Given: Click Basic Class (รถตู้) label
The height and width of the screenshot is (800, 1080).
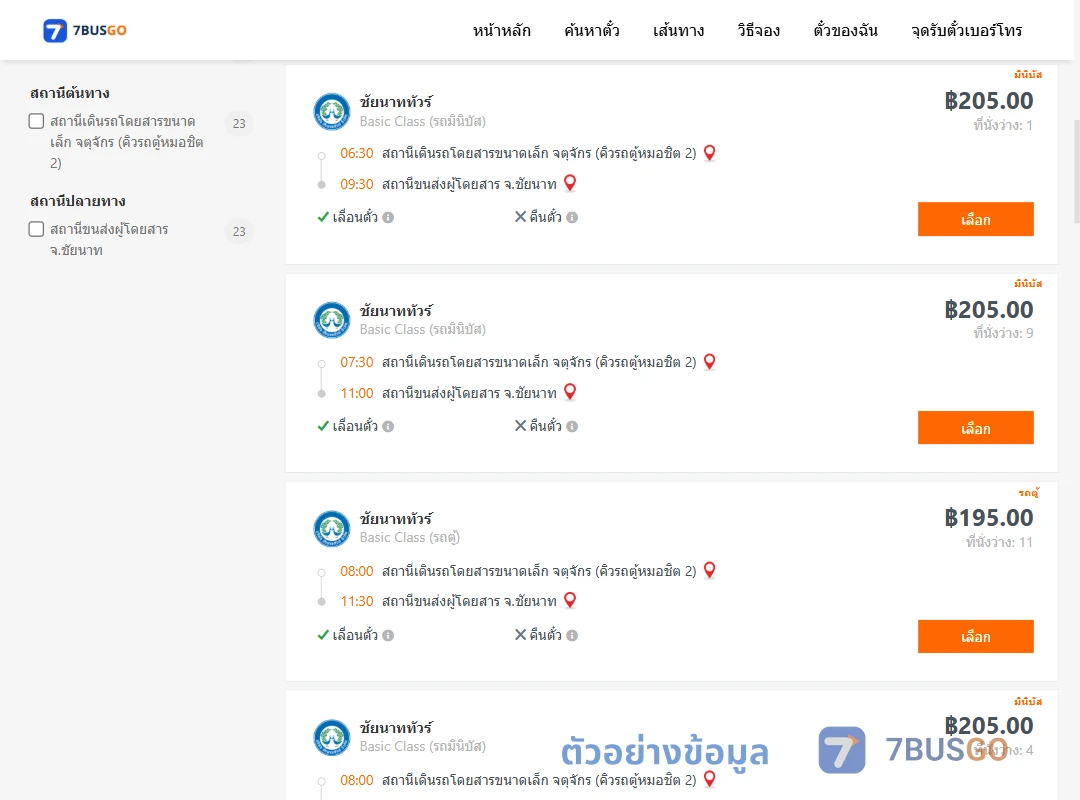Looking at the screenshot, I should [x=410, y=537].
